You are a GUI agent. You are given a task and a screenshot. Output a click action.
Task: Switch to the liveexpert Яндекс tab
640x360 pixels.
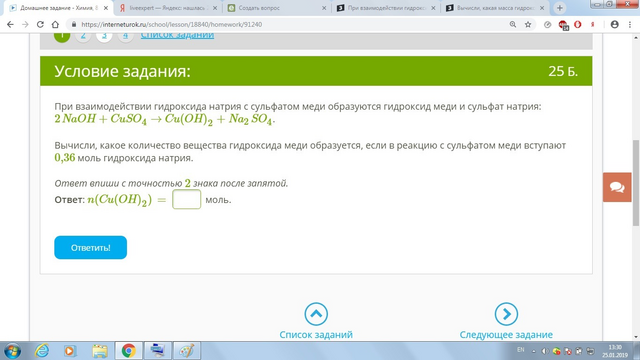(169, 8)
